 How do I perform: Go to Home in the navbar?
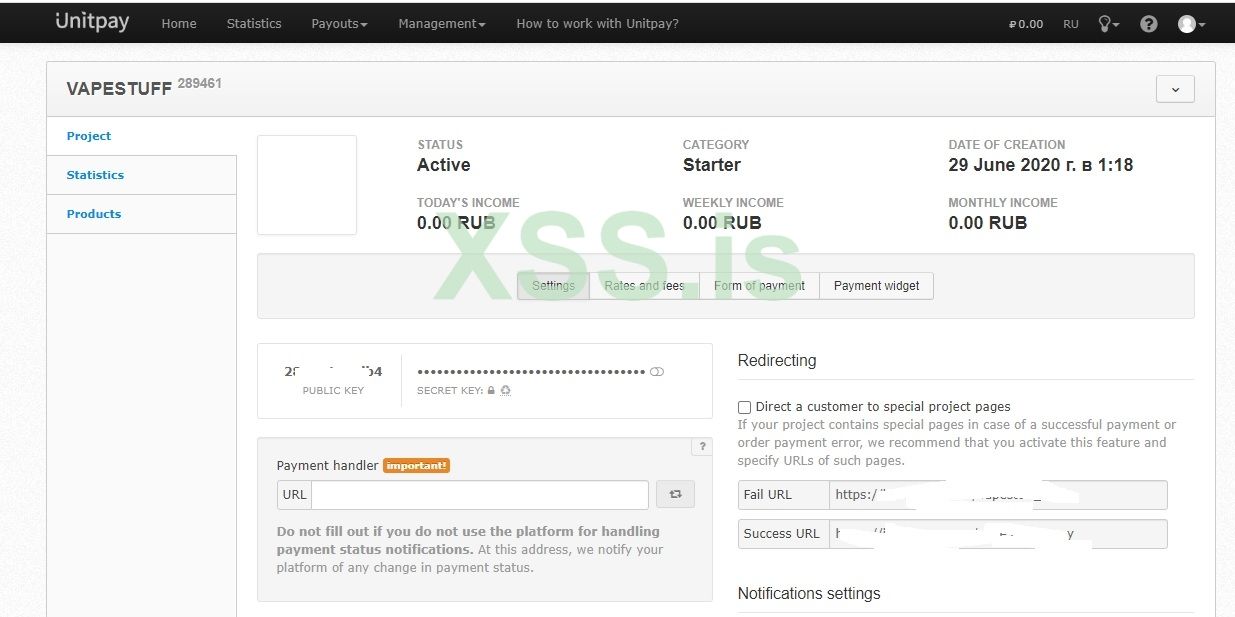pos(179,24)
